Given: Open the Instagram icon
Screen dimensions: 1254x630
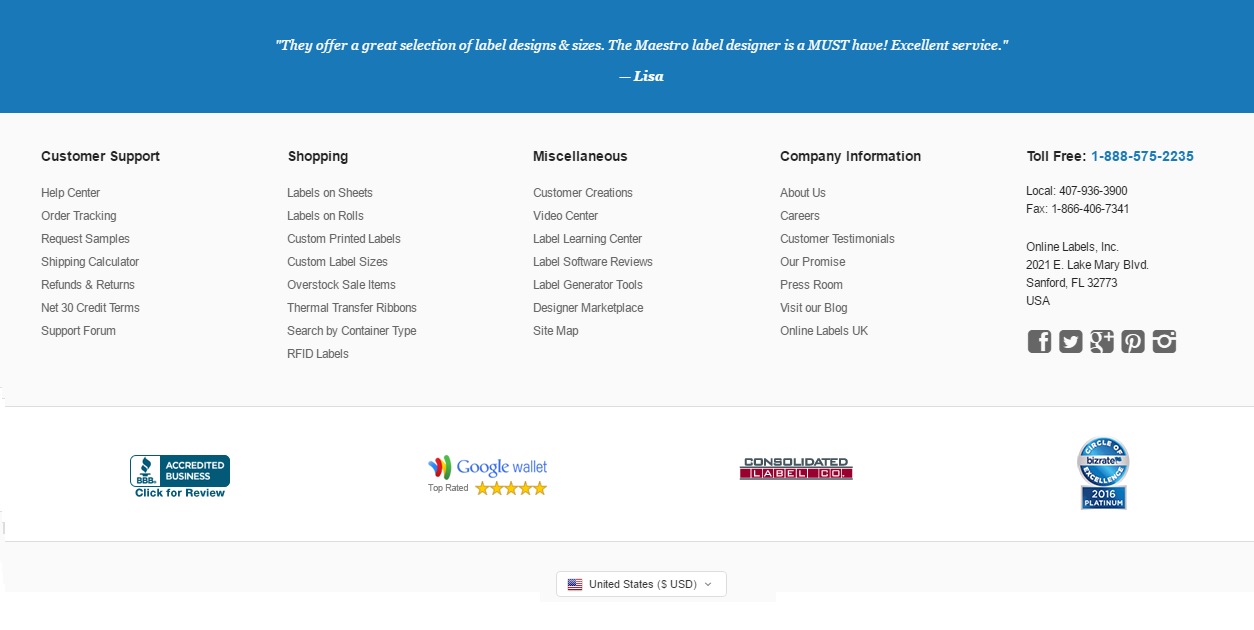Looking at the screenshot, I should 1163,341.
